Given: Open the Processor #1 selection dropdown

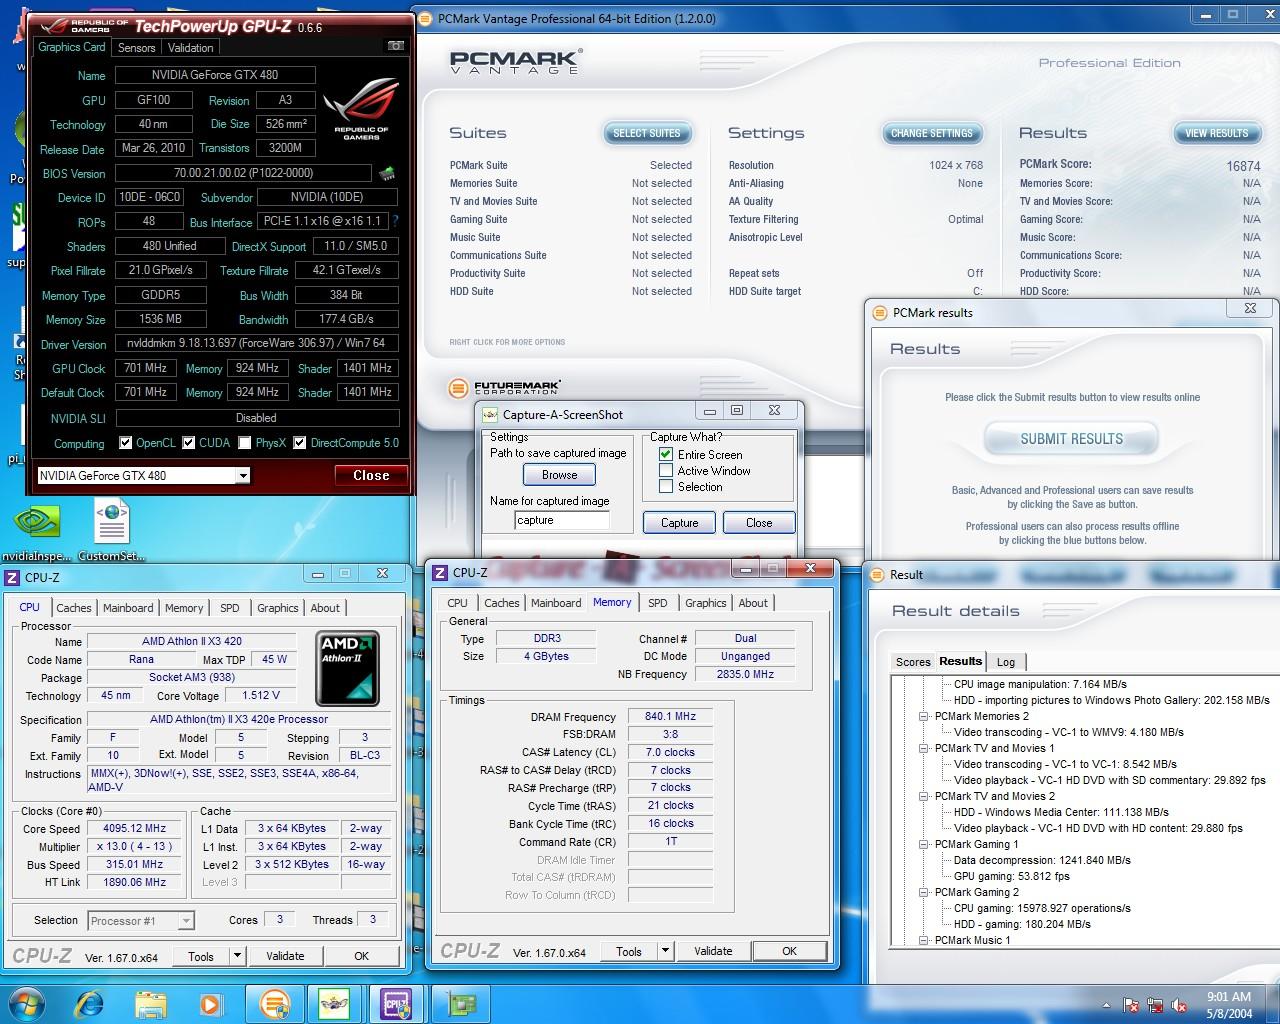Looking at the screenshot, I should (185, 921).
